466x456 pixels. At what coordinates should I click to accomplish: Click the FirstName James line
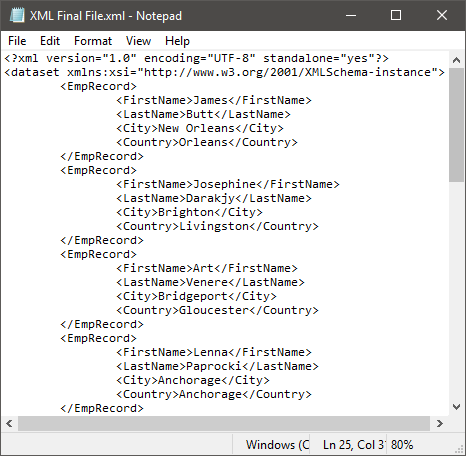(x=214, y=100)
